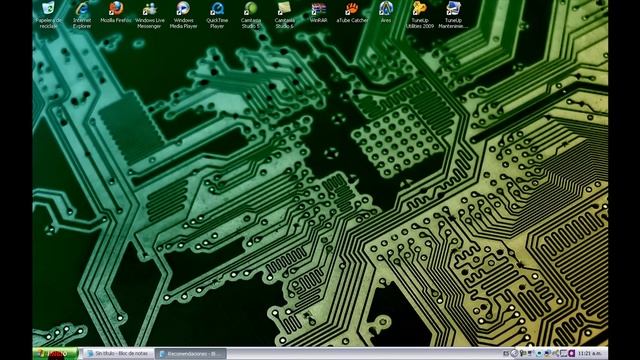Image resolution: width=640 pixels, height=360 pixels.
Task: Select the Camtasia Studio 5 shortcut
Action: (x=251, y=15)
